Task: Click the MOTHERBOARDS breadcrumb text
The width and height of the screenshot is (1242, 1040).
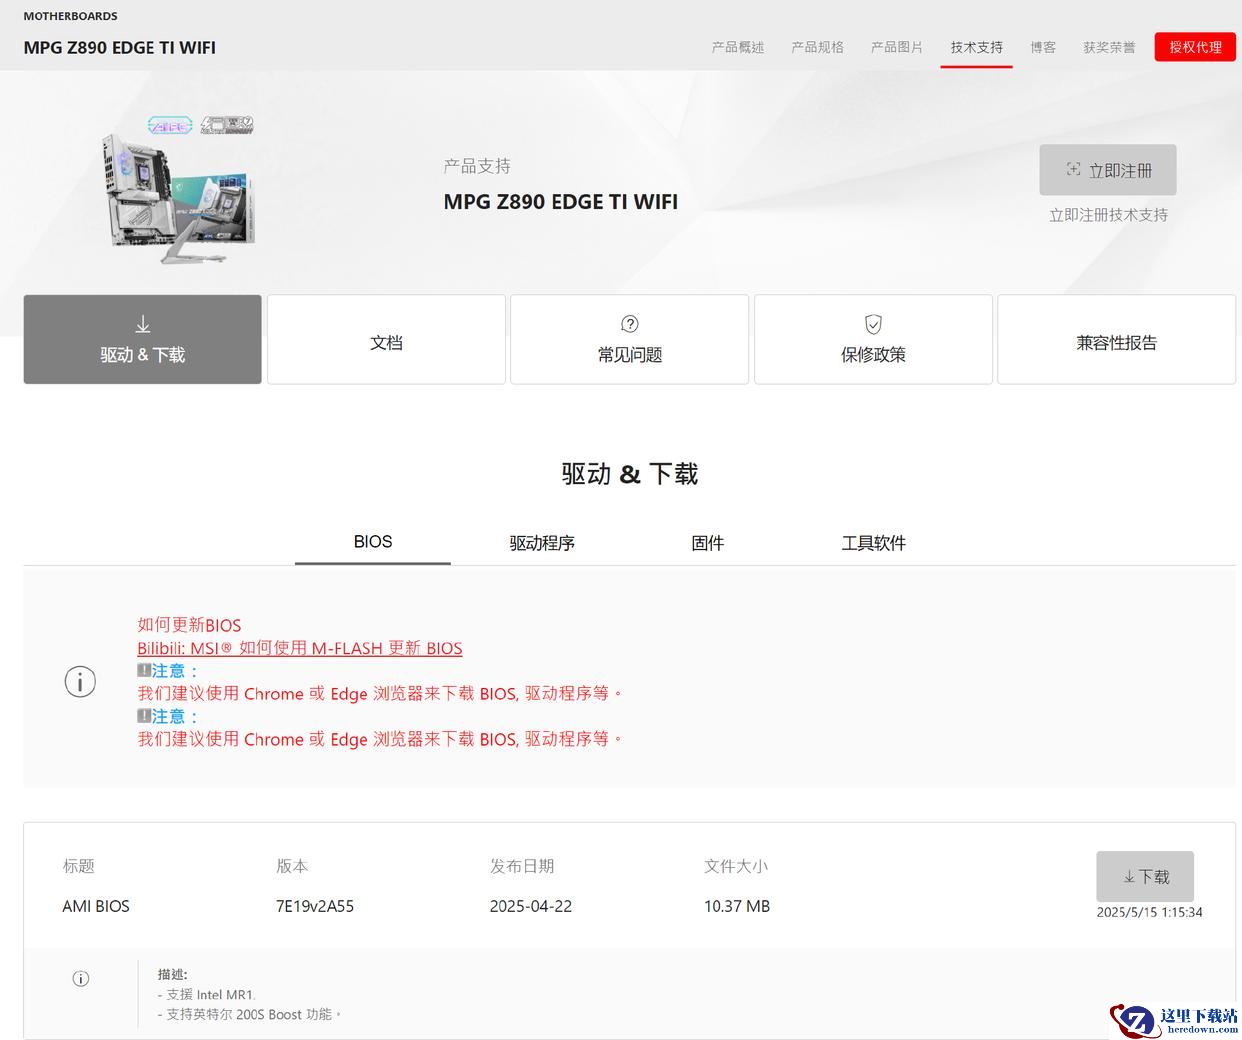Action: [70, 16]
